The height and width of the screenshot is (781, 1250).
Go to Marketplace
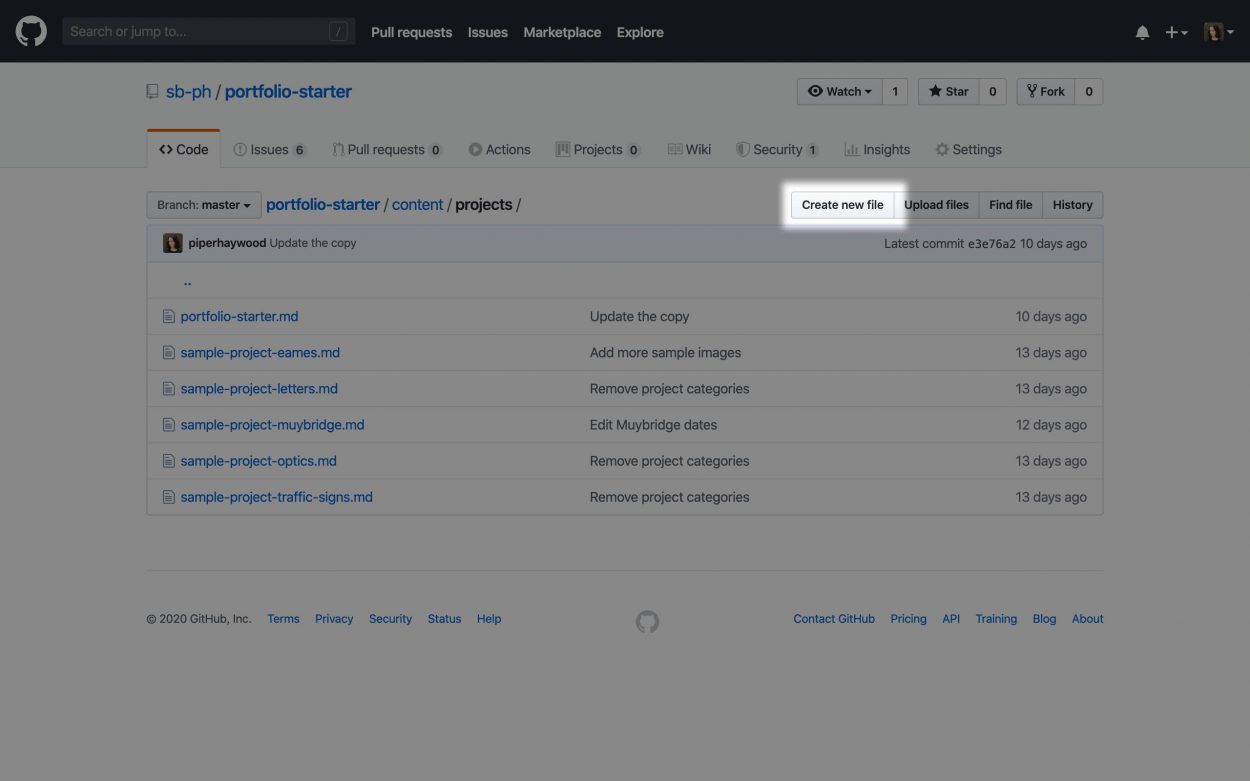tap(562, 32)
